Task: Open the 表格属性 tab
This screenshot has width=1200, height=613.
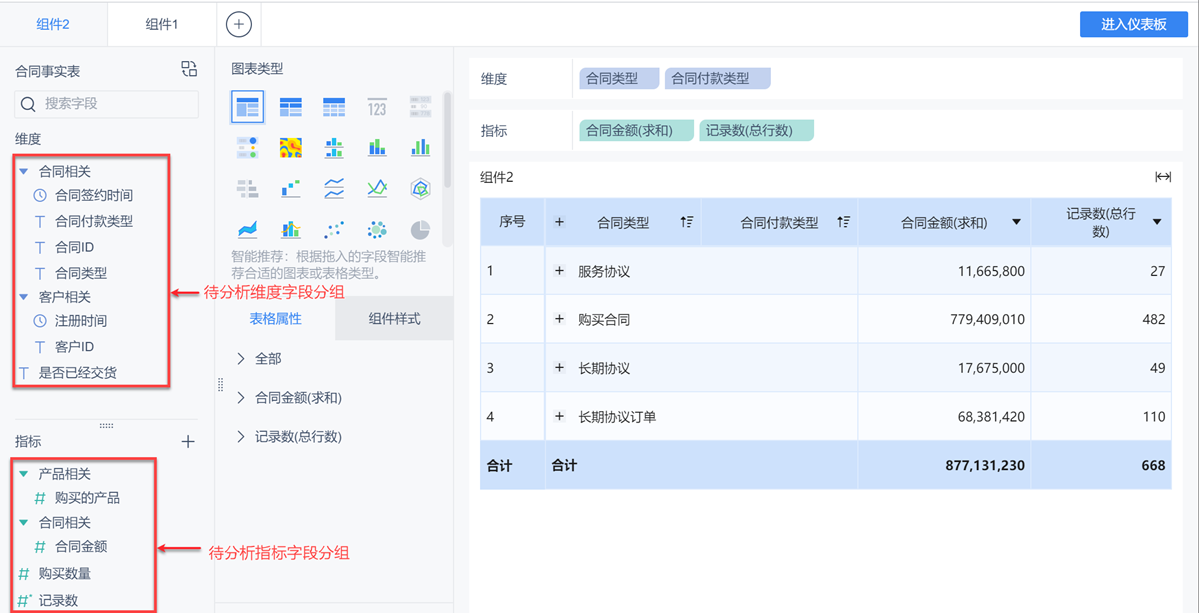Action: pos(275,319)
